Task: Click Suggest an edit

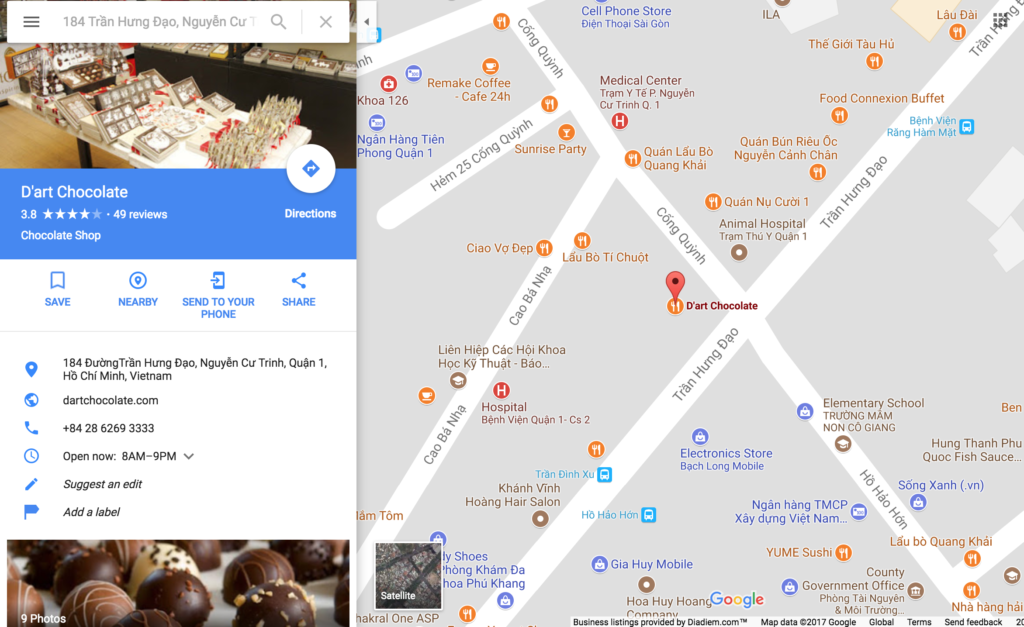Action: [103, 484]
